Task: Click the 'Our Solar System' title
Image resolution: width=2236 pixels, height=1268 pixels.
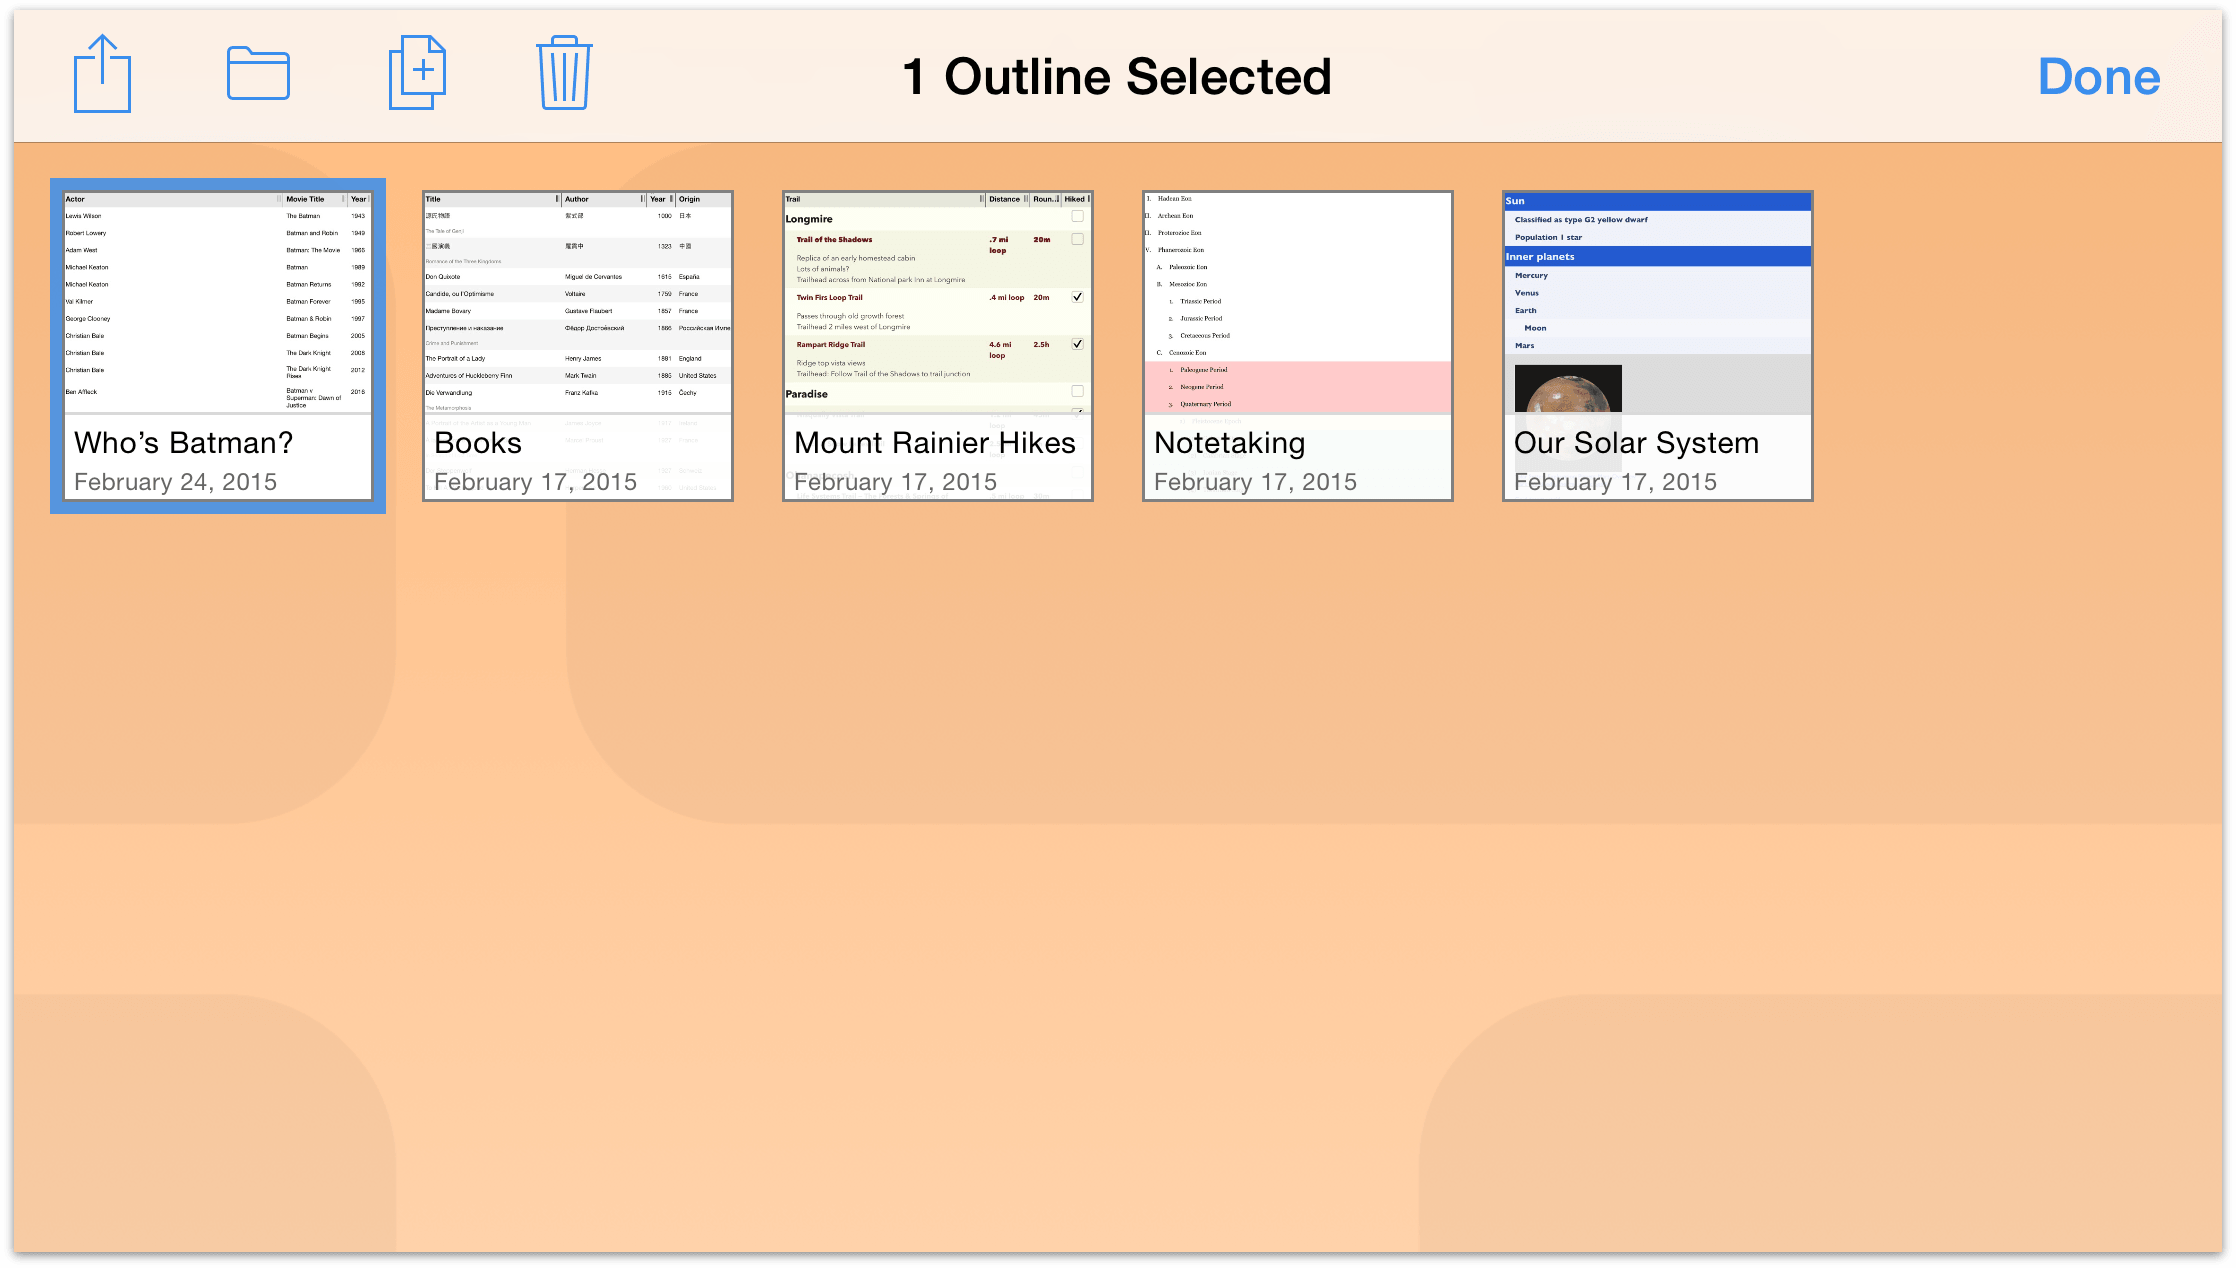Action: (x=1637, y=443)
